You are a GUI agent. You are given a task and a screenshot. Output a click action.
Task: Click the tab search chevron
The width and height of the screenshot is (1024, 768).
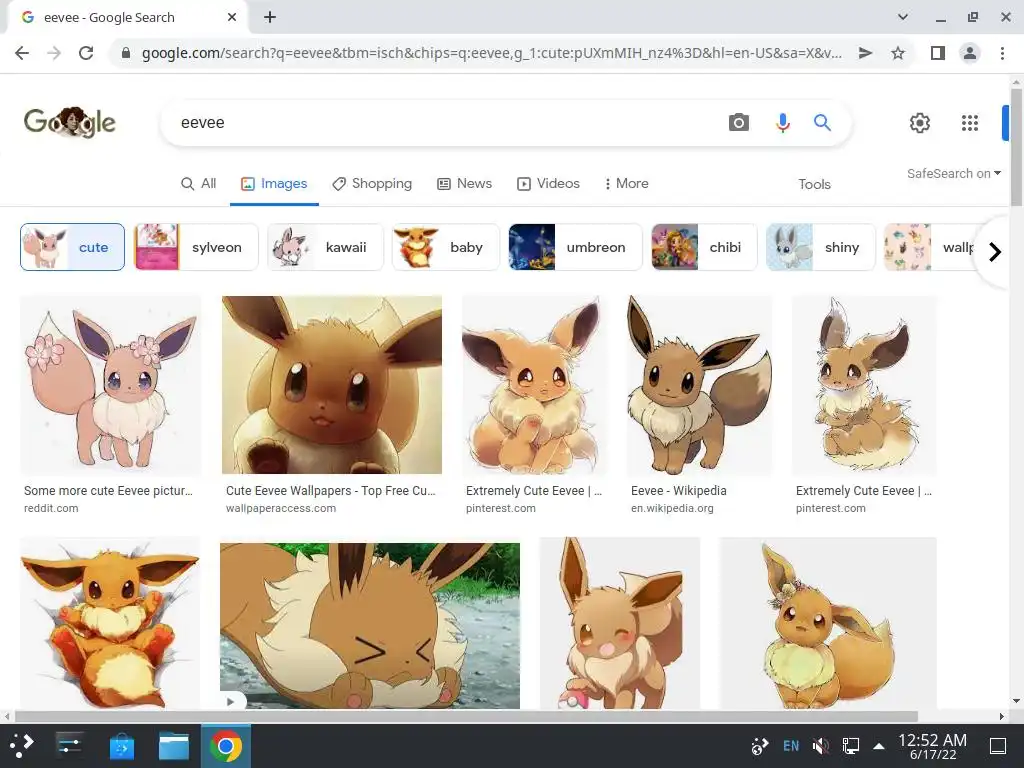[903, 17]
